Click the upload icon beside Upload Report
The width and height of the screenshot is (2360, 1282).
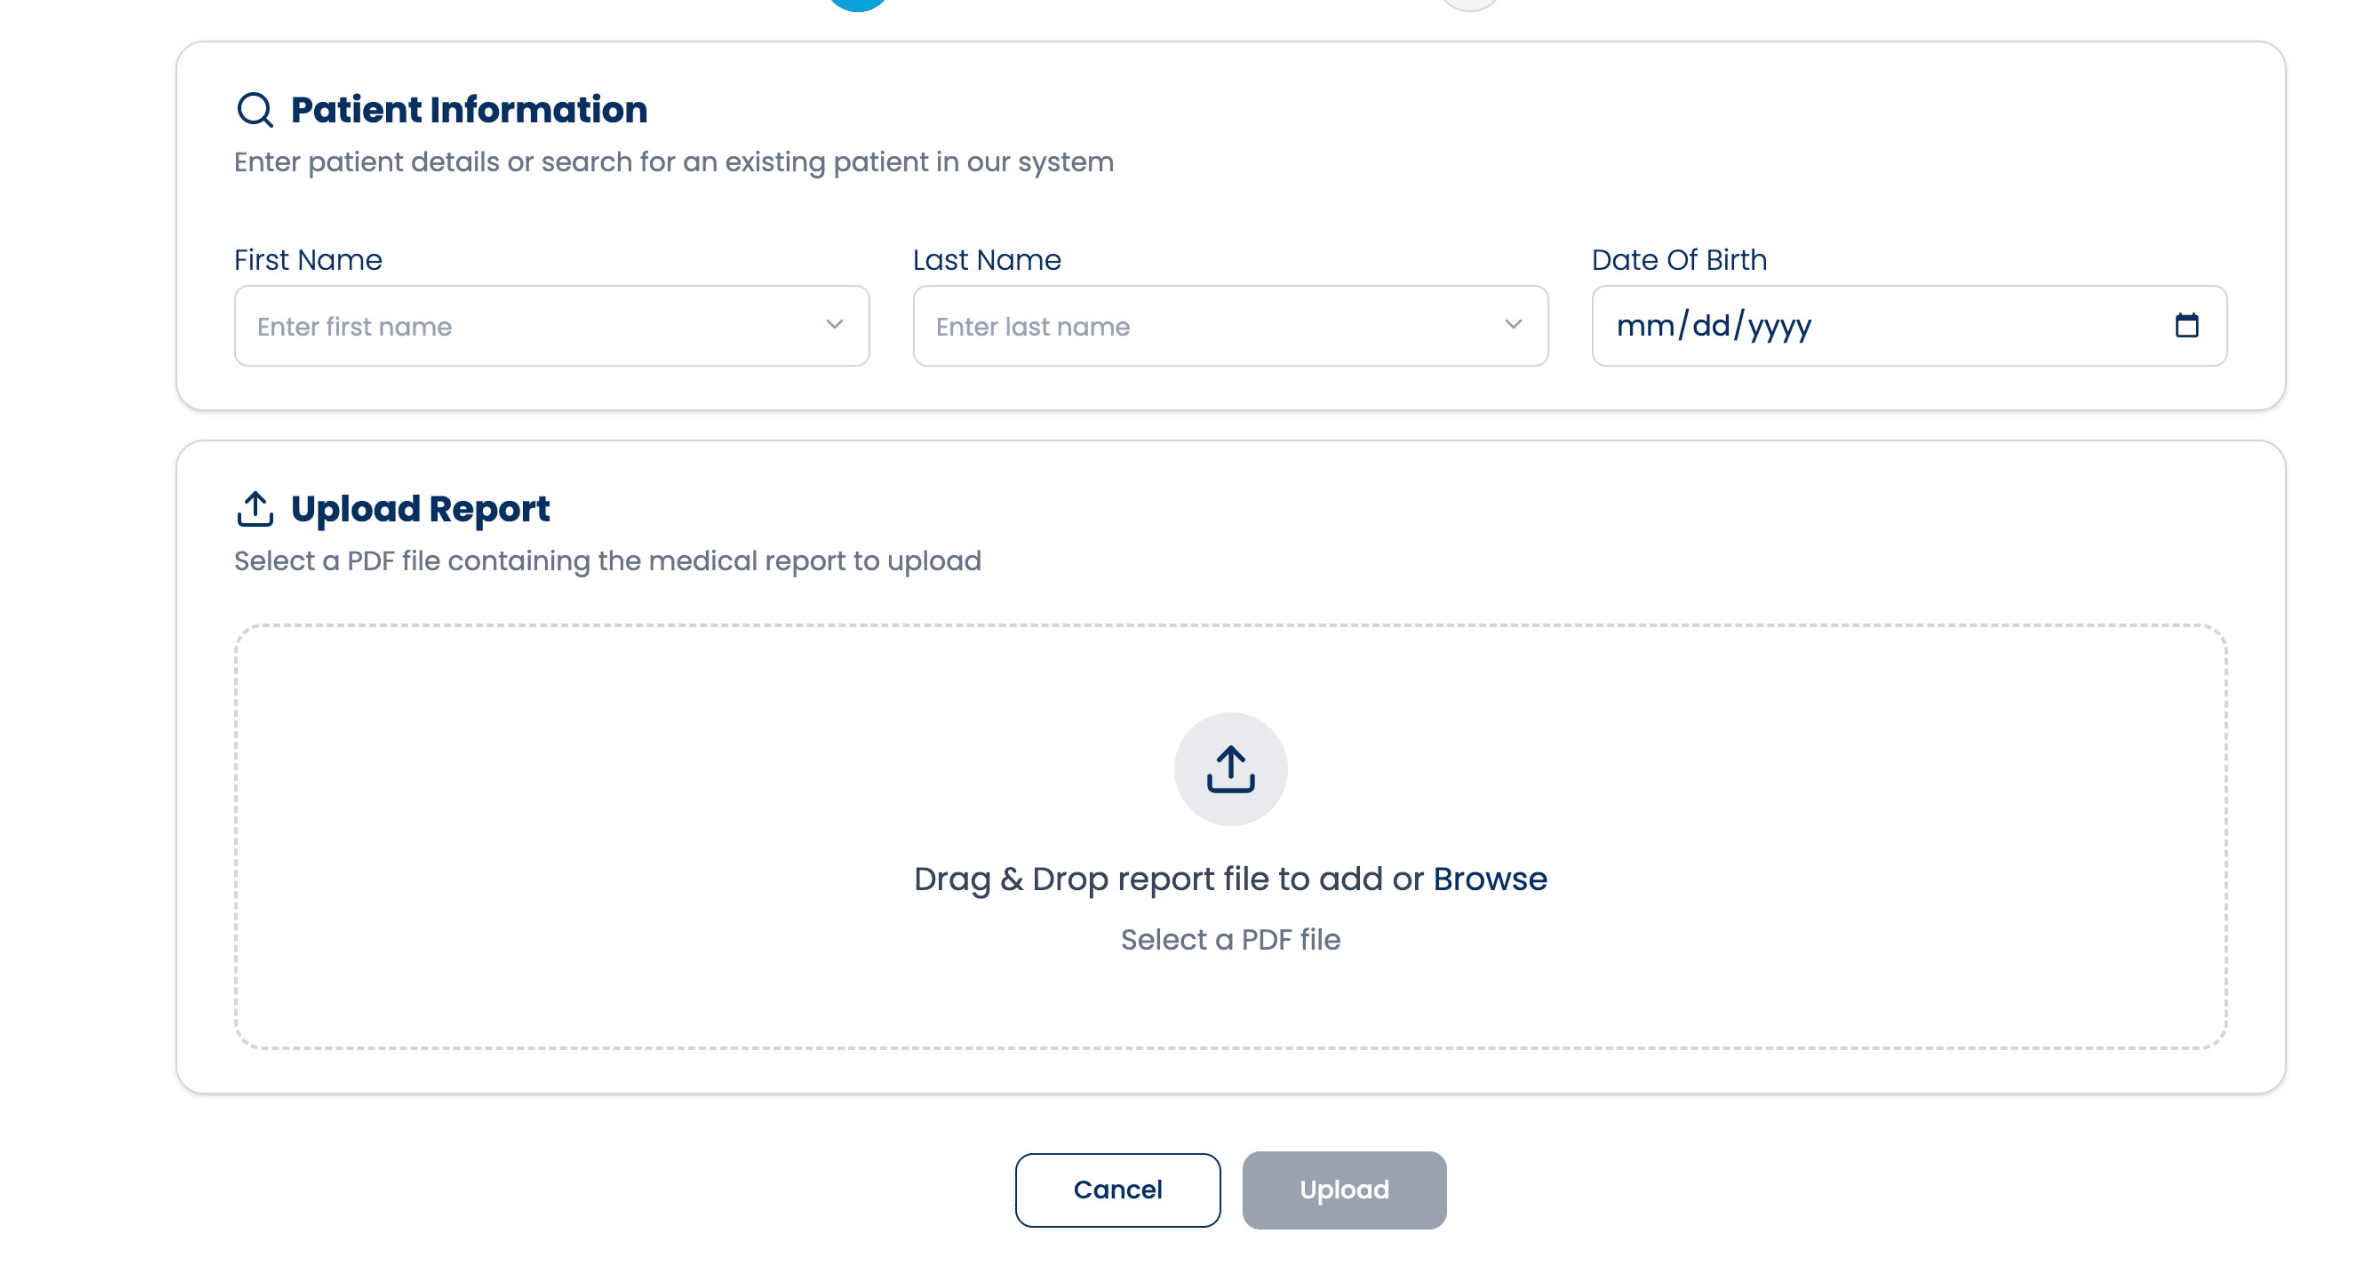click(255, 508)
